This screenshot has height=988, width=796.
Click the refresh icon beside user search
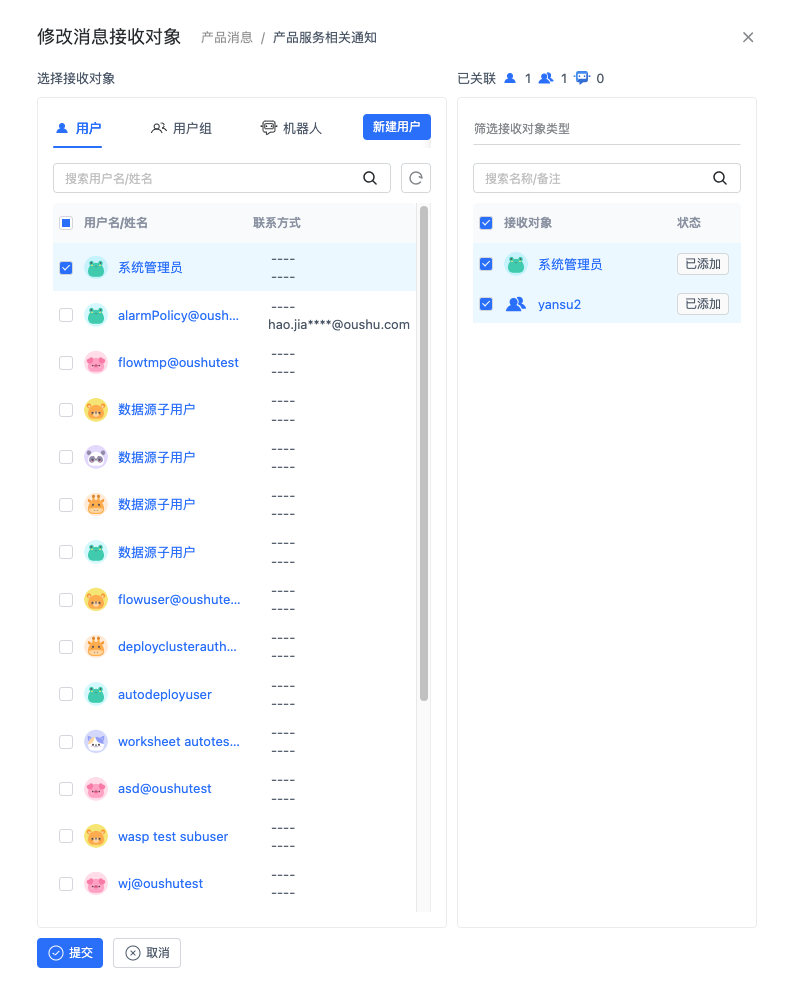pos(416,178)
